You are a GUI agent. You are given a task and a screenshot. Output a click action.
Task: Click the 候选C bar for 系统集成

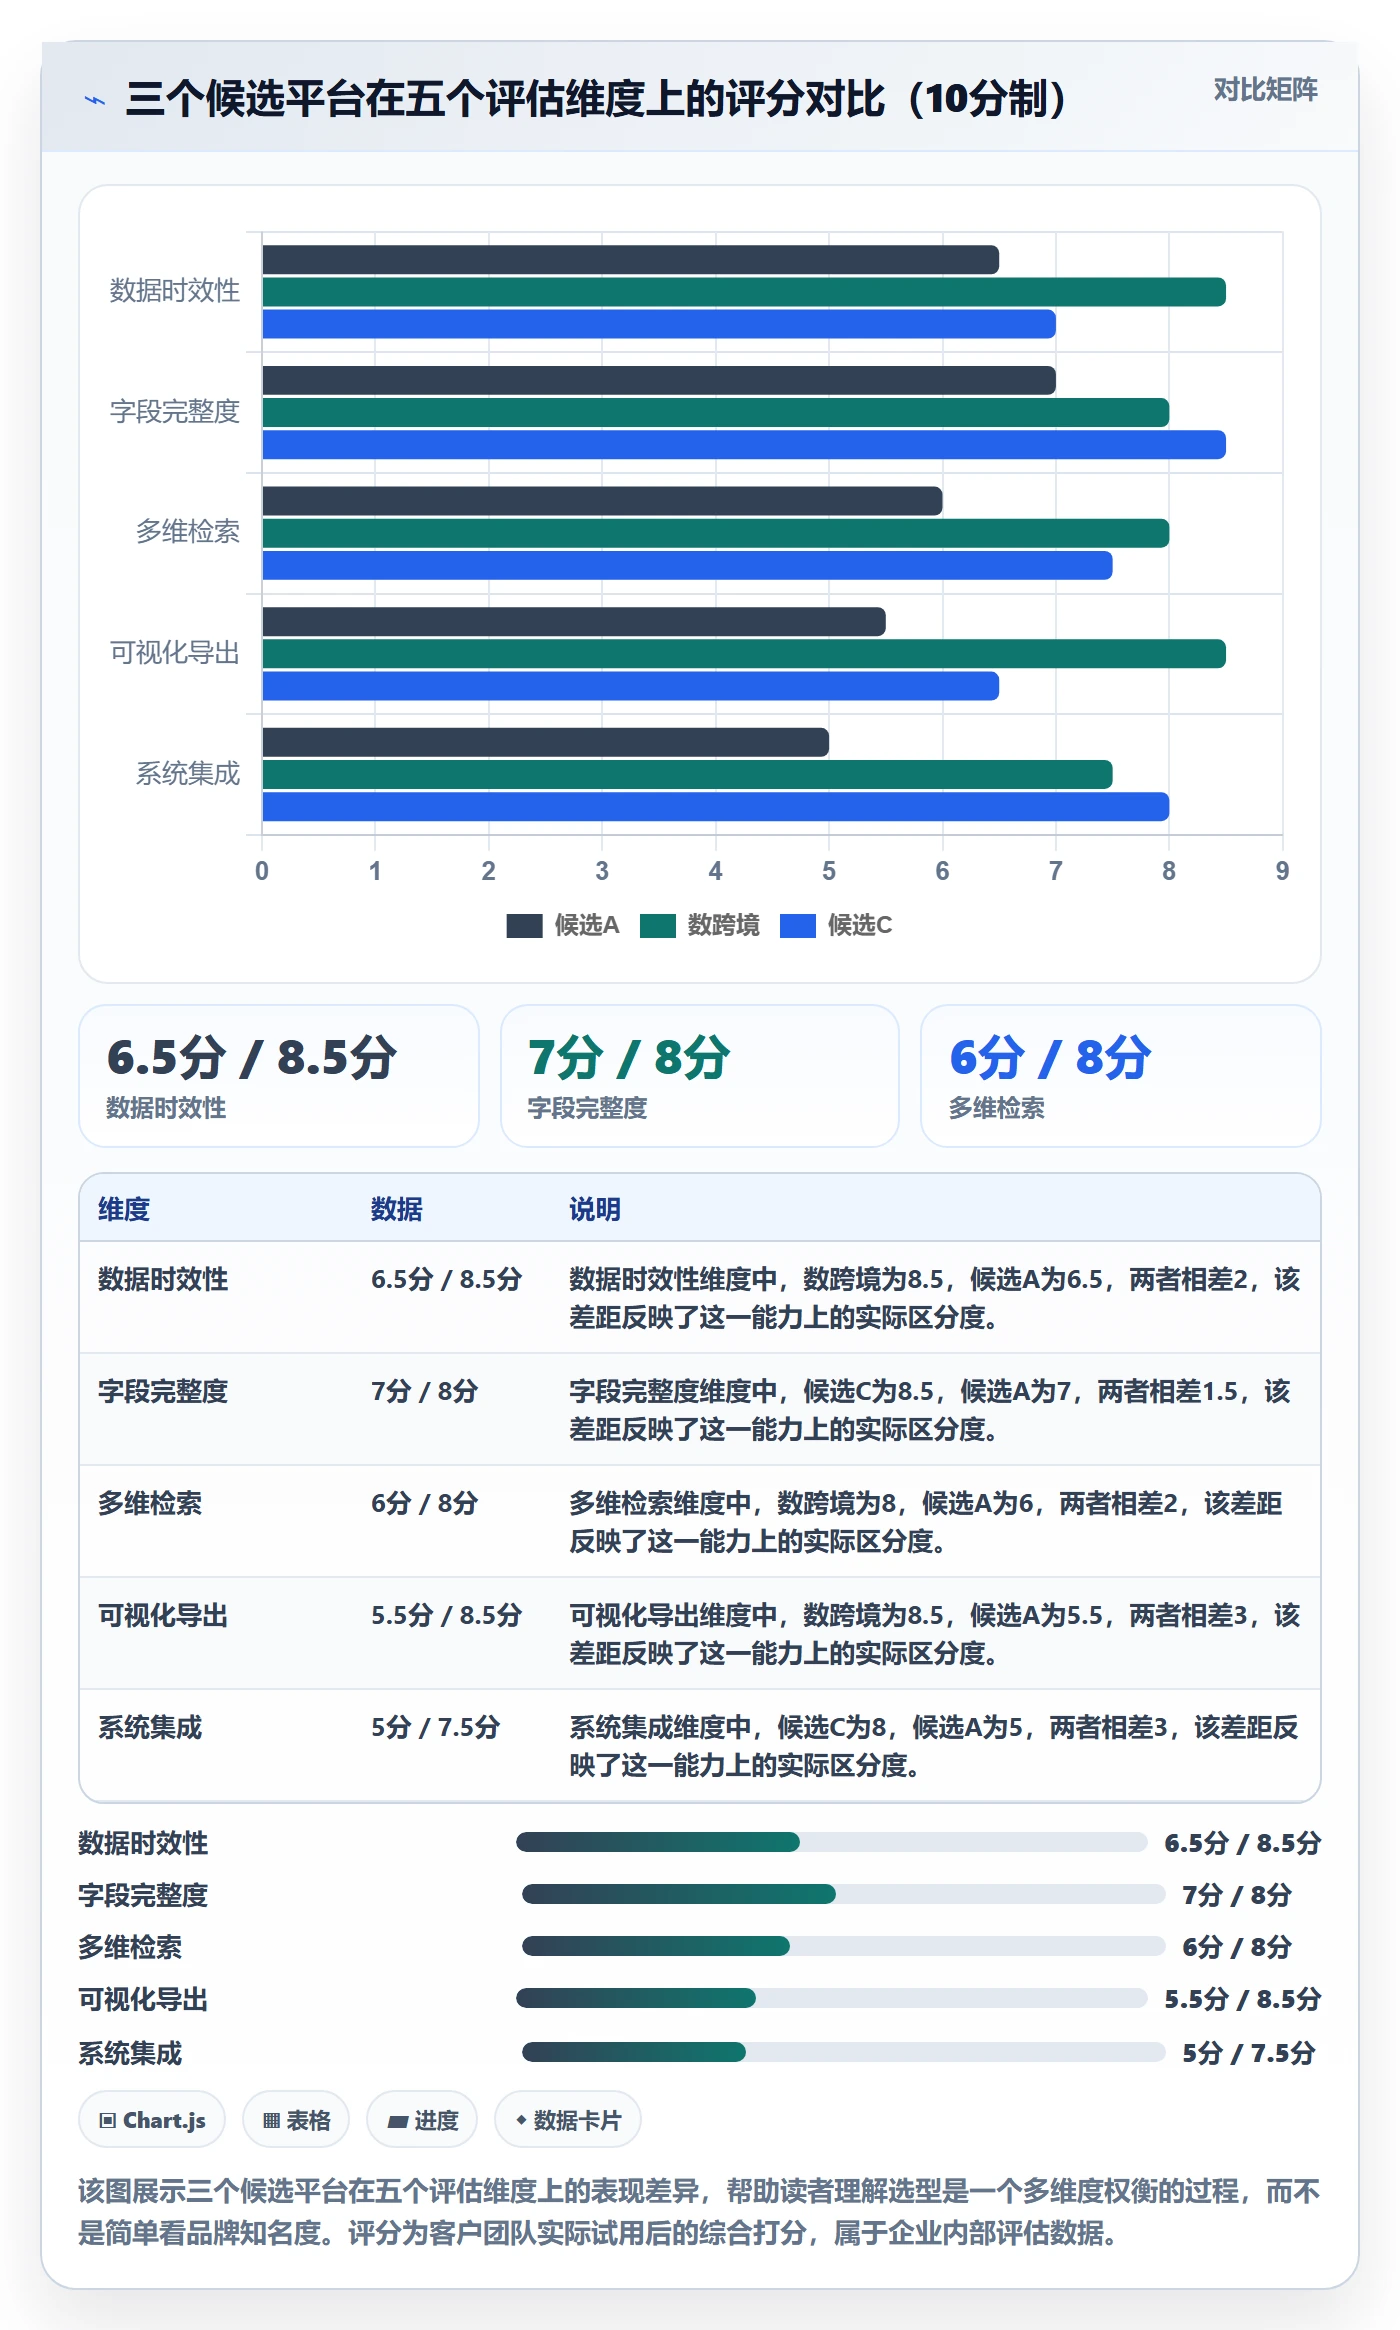[715, 807]
